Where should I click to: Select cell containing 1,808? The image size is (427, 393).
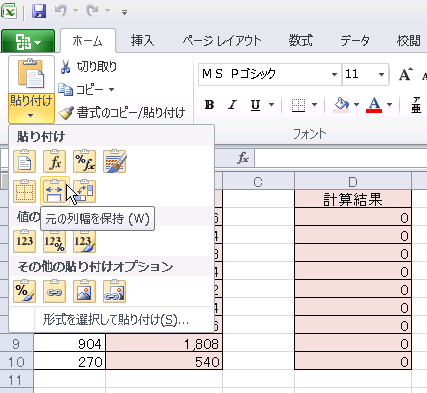click(164, 344)
